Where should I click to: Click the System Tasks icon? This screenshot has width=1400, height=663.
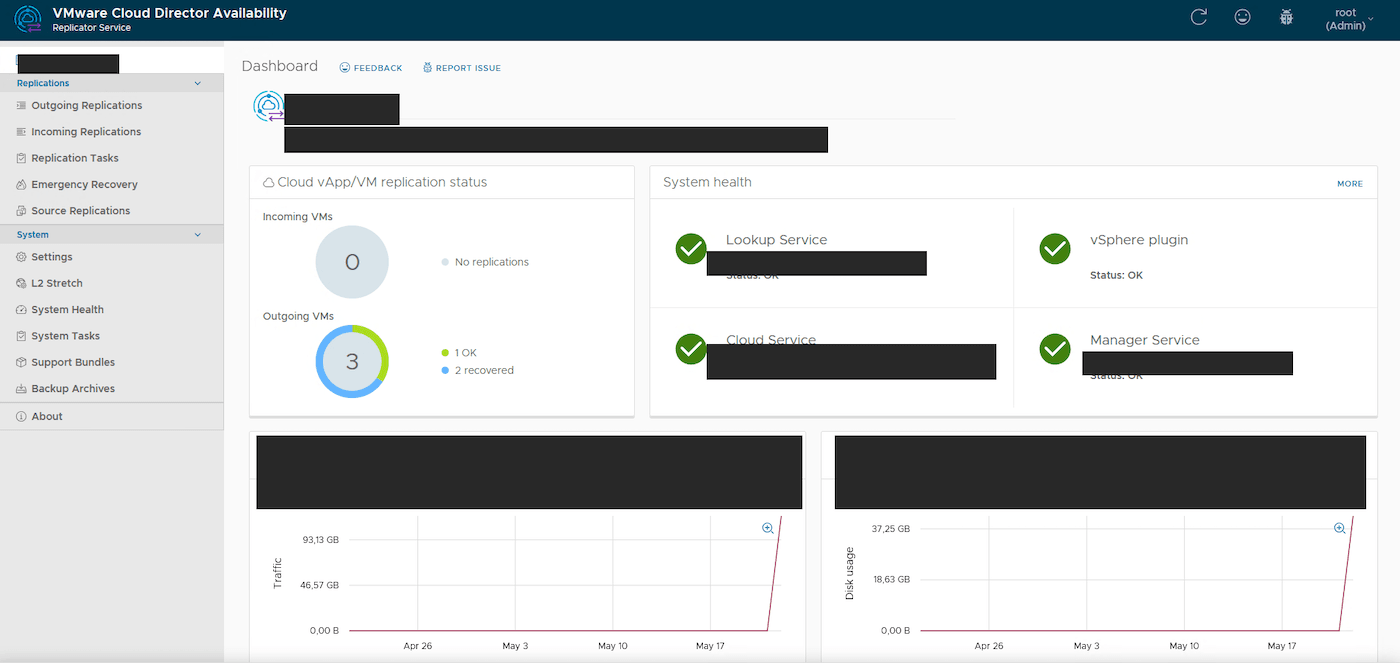click(22, 336)
